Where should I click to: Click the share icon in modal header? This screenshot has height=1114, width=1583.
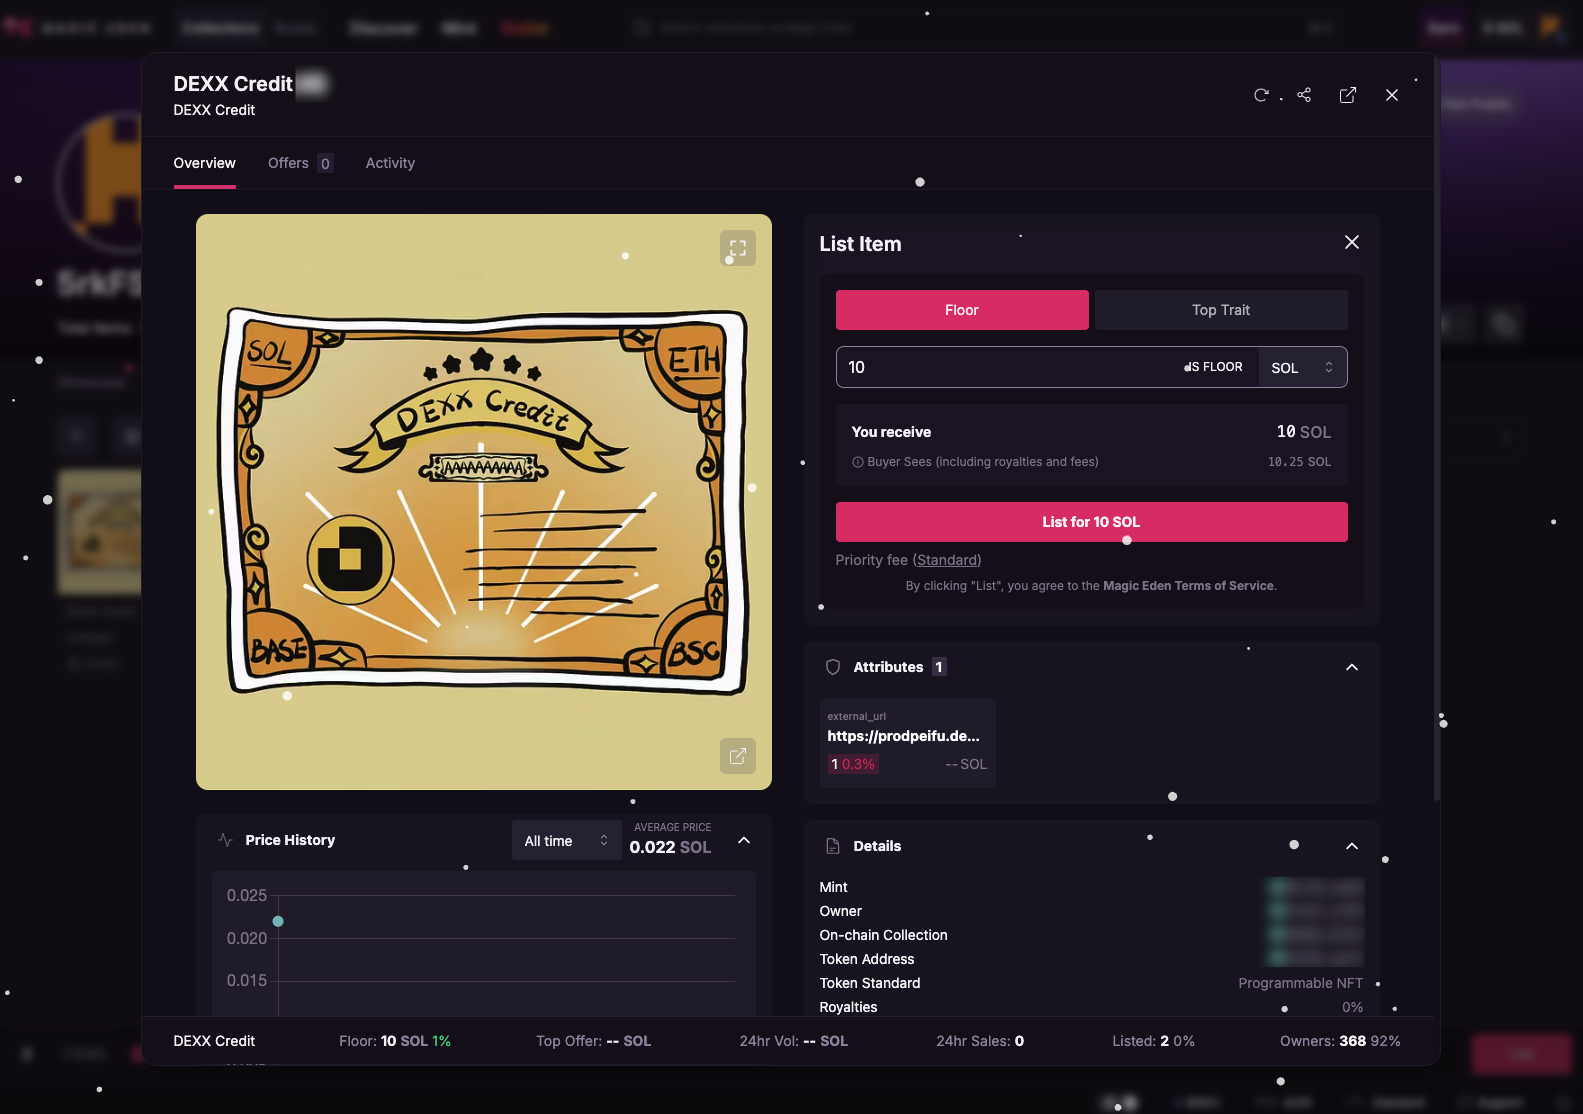tap(1304, 95)
